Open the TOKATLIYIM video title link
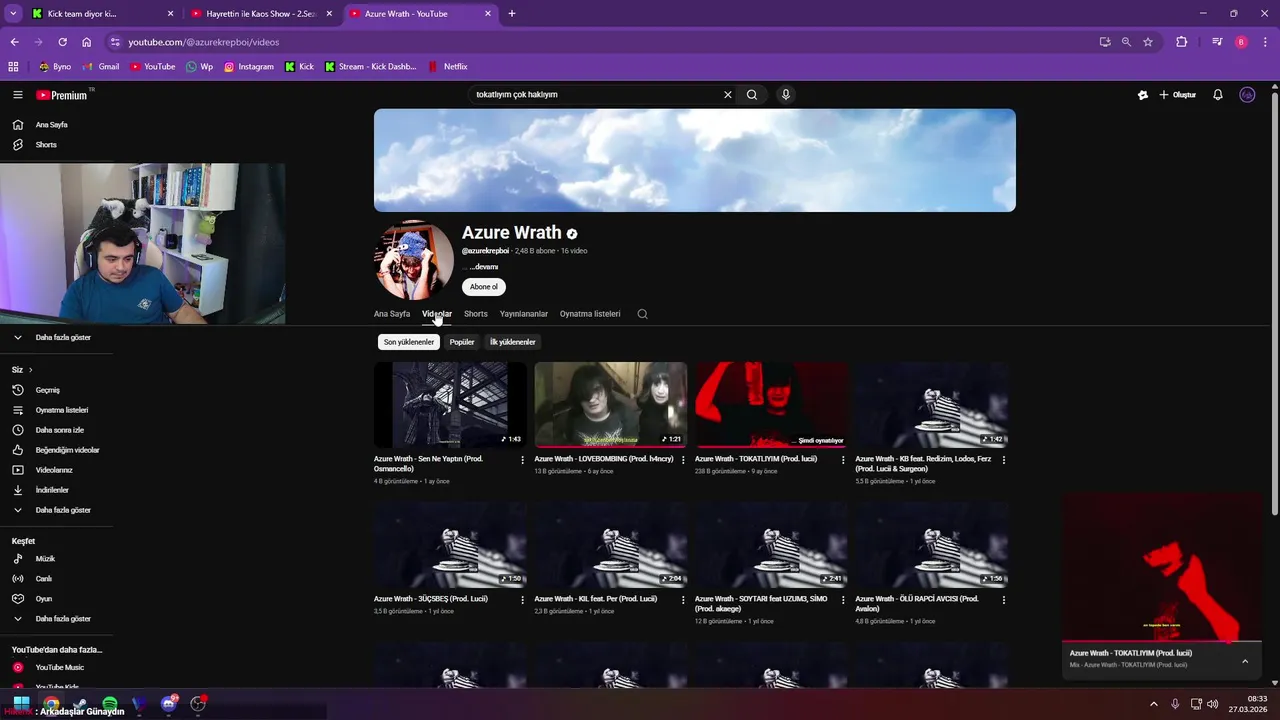1280x720 pixels. coord(756,459)
